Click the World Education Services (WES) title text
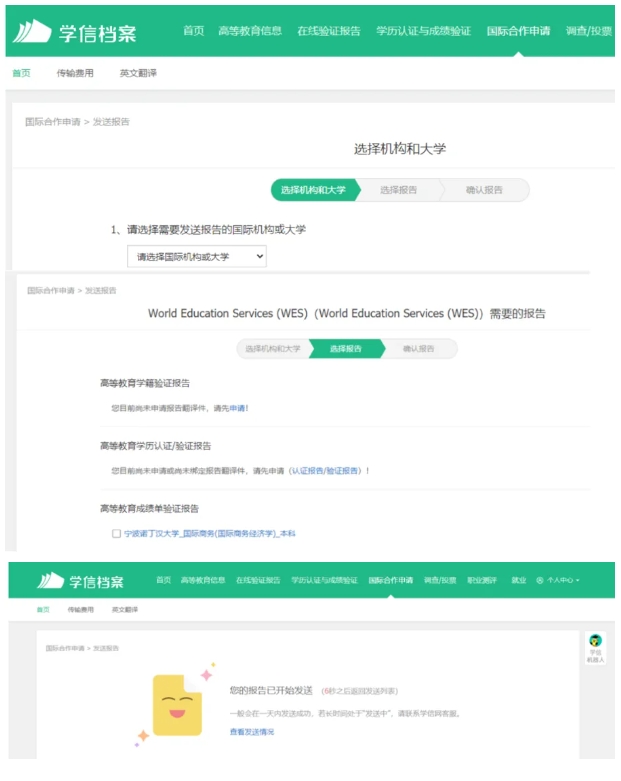 click(x=347, y=313)
